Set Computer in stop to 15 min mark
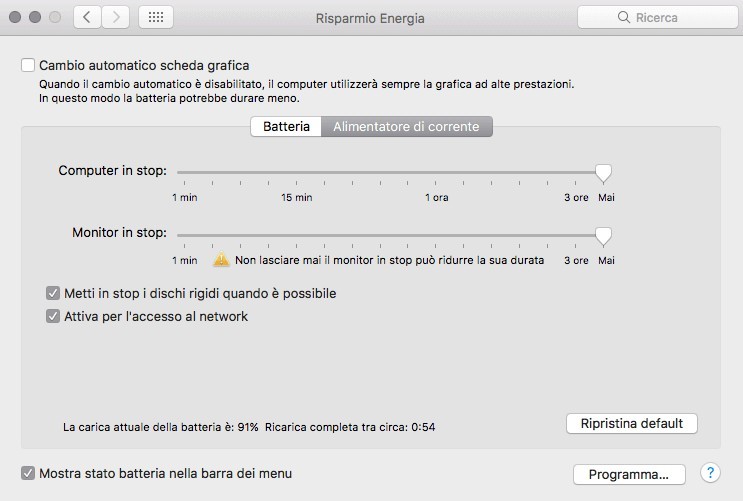This screenshot has width=743, height=501. coord(296,173)
